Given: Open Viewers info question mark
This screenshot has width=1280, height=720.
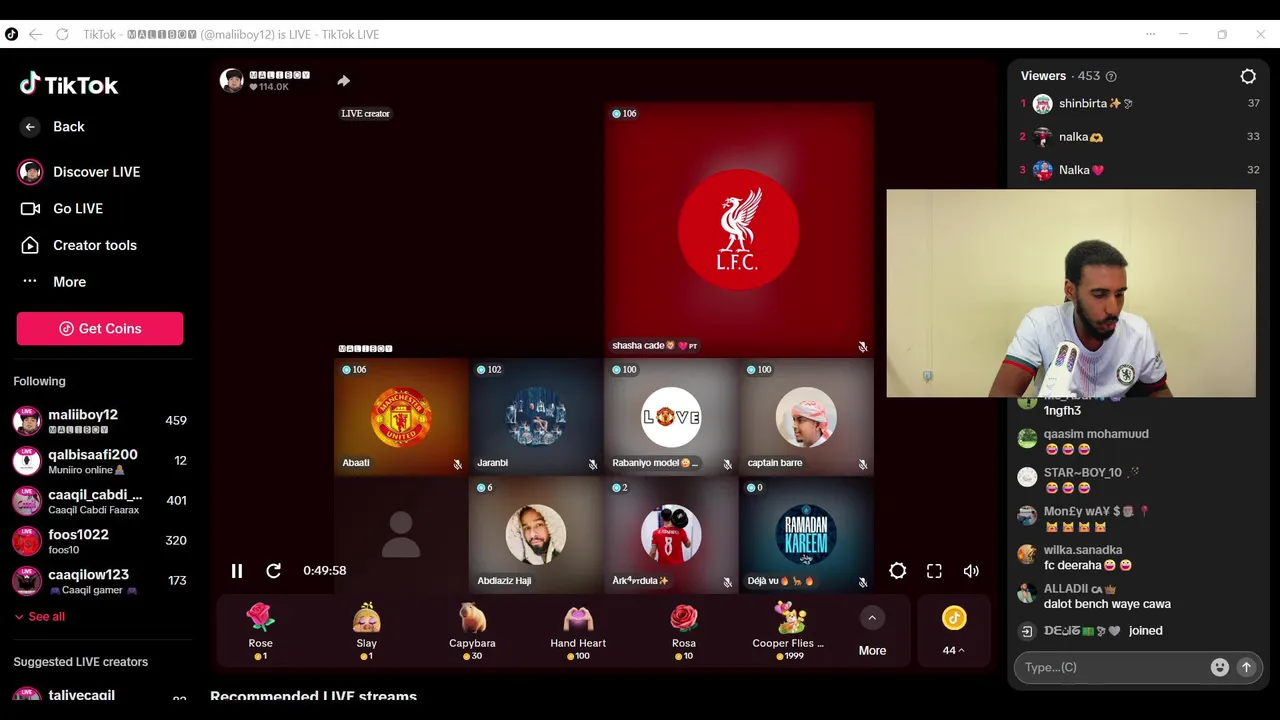Looking at the screenshot, I should [1111, 76].
